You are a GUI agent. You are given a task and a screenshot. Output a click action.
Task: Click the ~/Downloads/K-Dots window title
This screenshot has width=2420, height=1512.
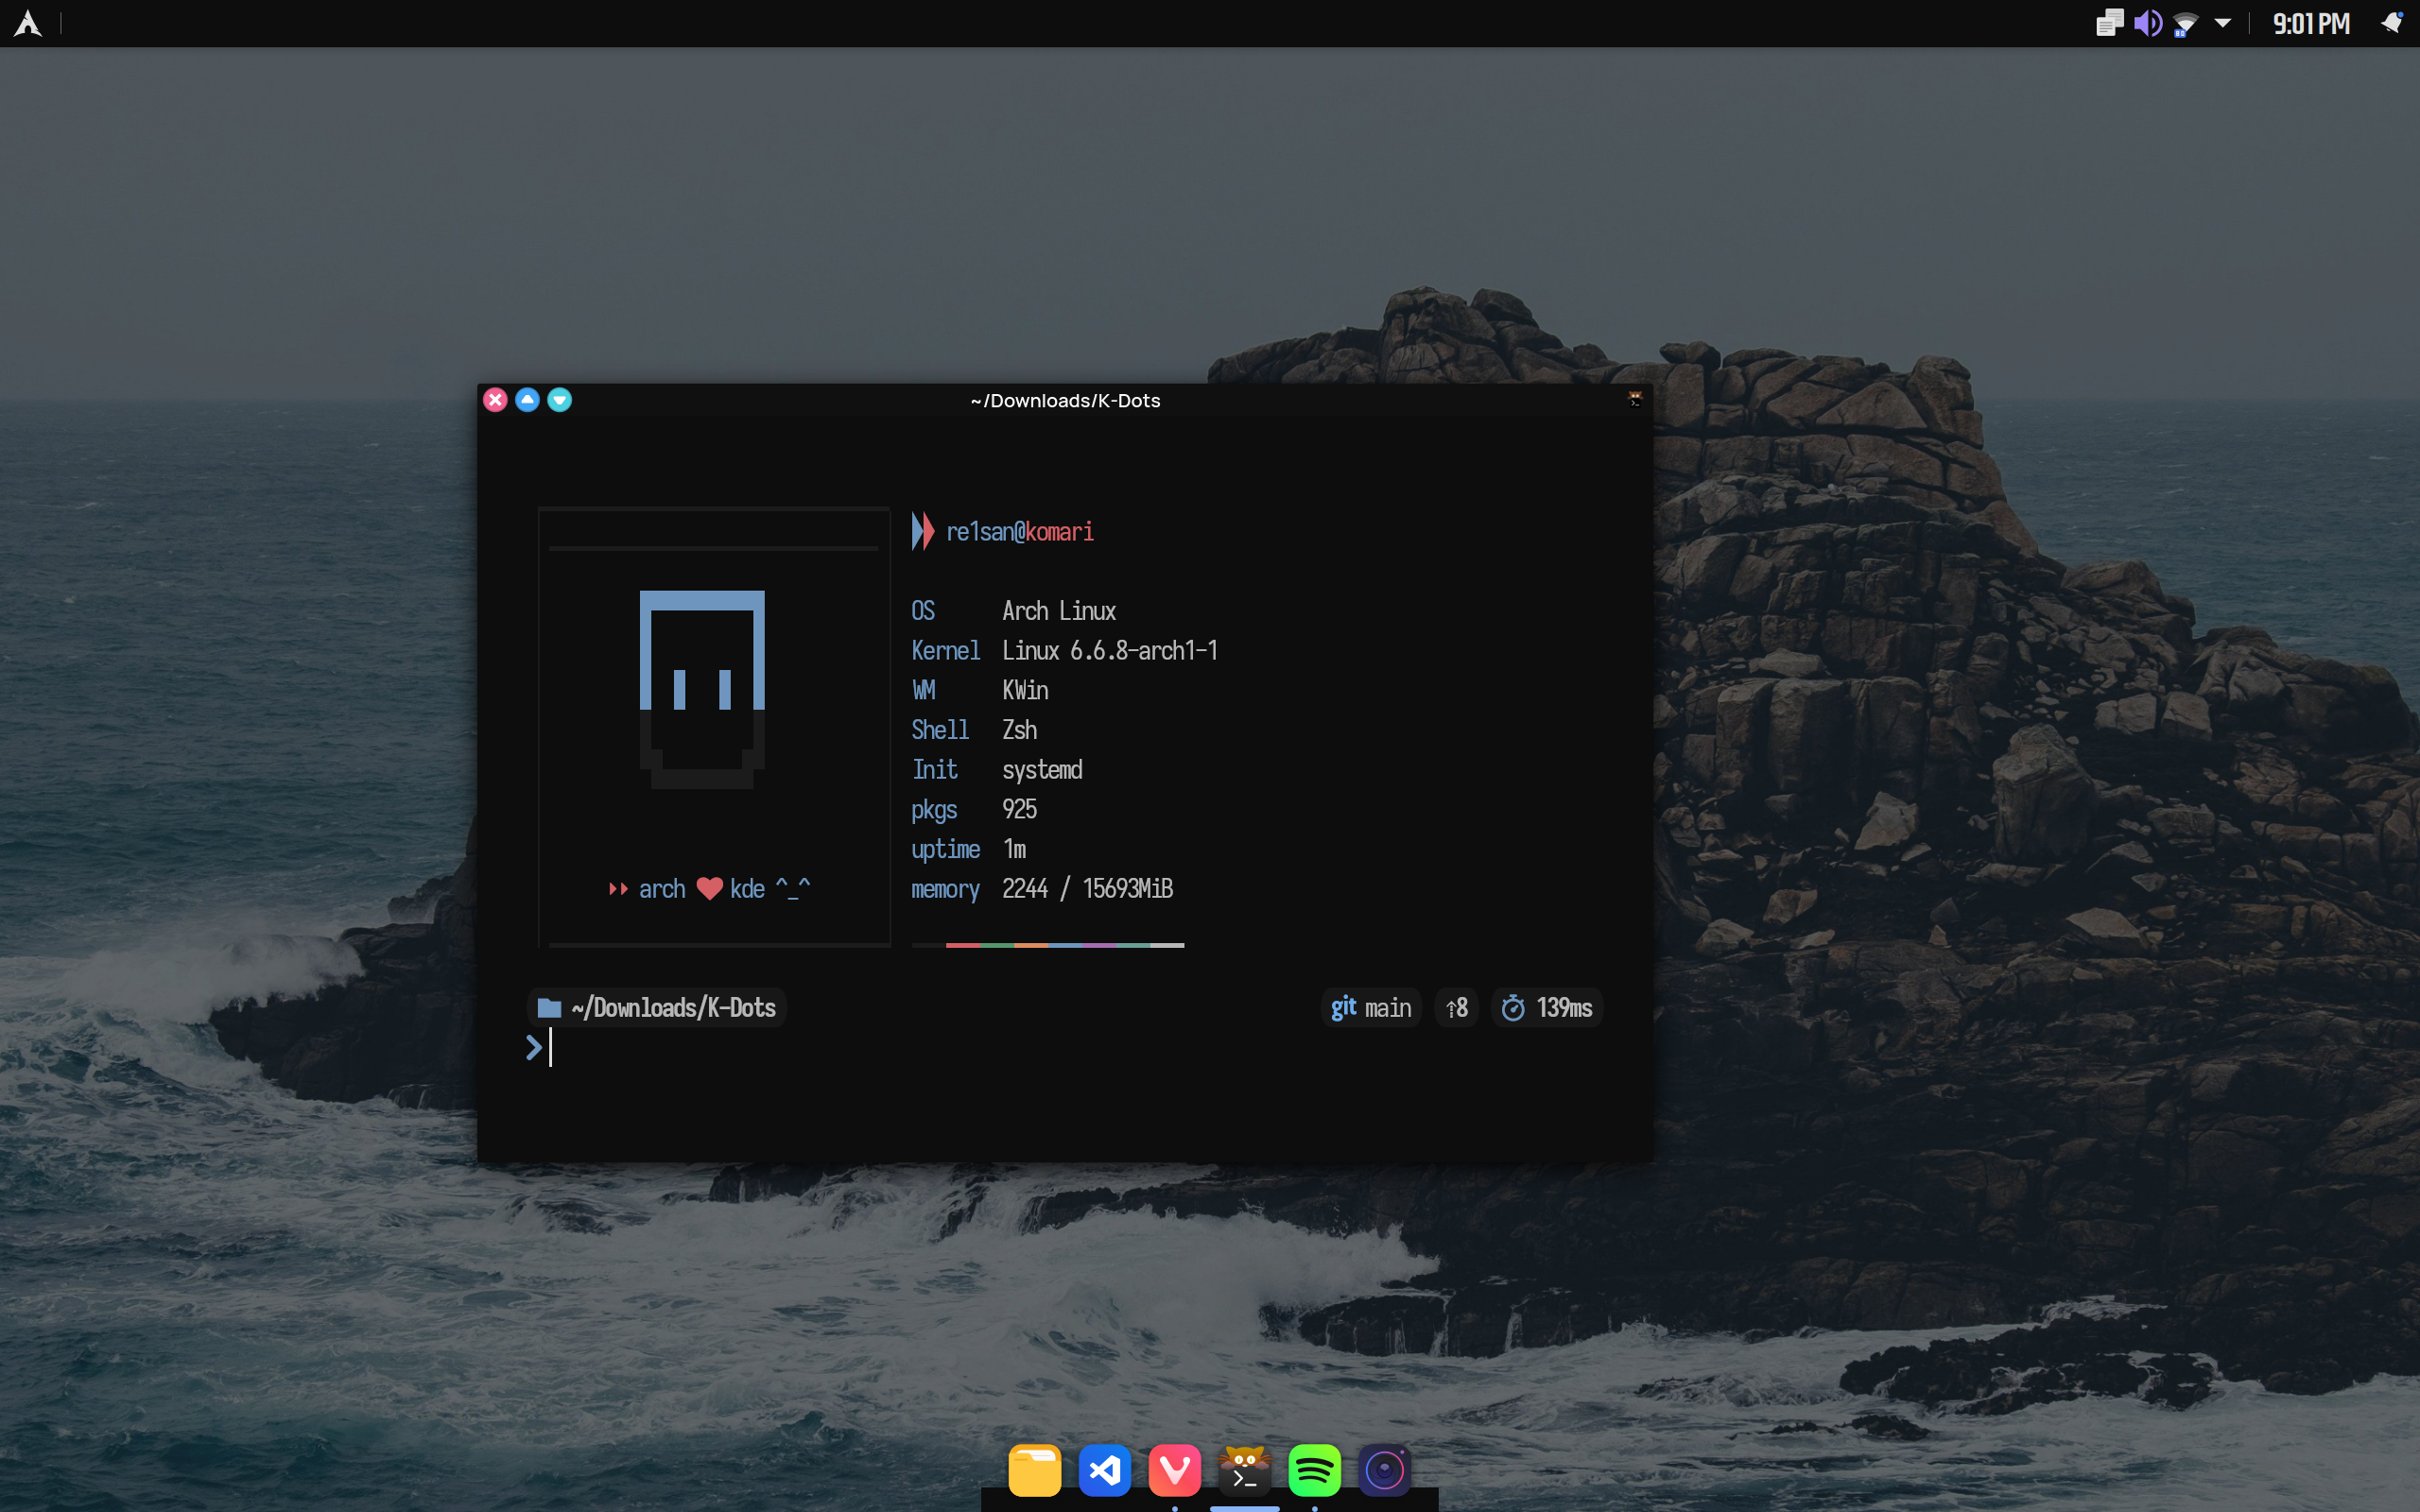1065,401
